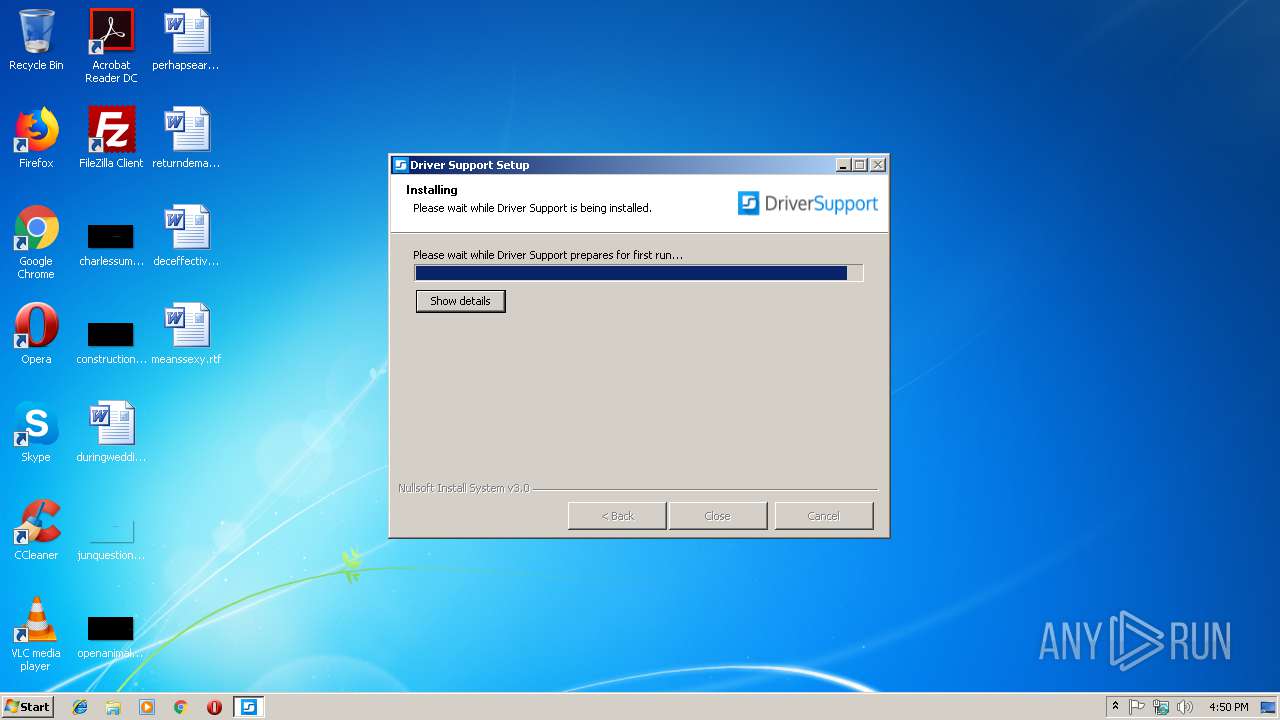1280x720 pixels.
Task: Select the returndema Word document
Action: (186, 138)
